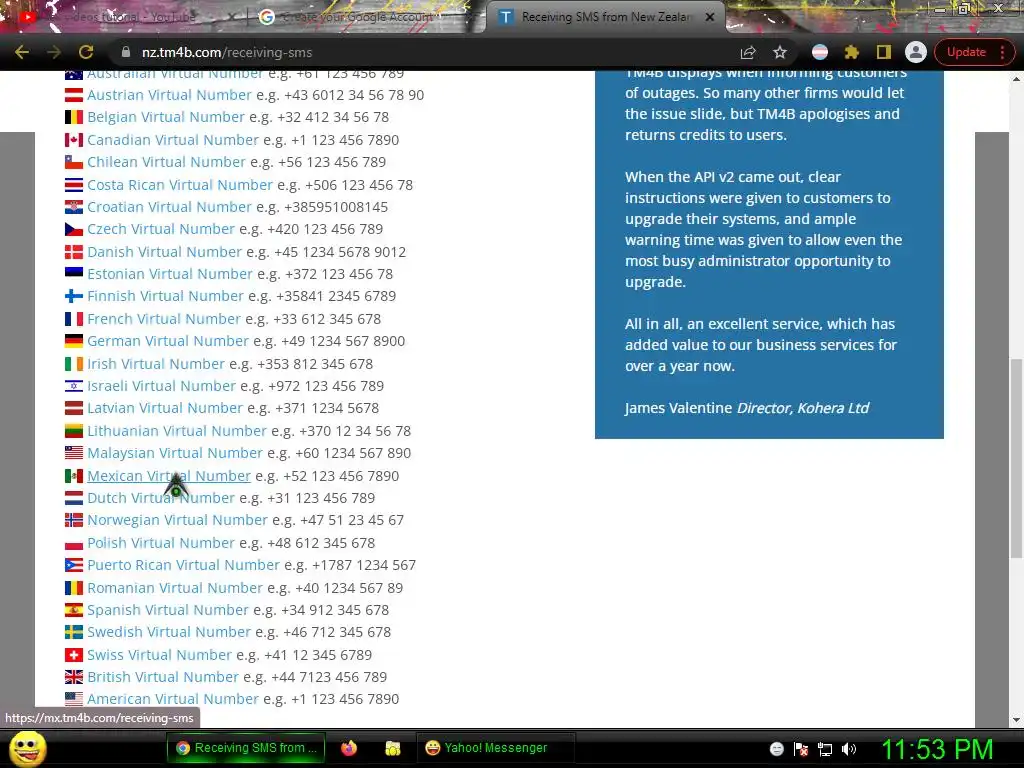Open Latvian Virtual Number link
This screenshot has width=1024, height=768.
point(165,408)
